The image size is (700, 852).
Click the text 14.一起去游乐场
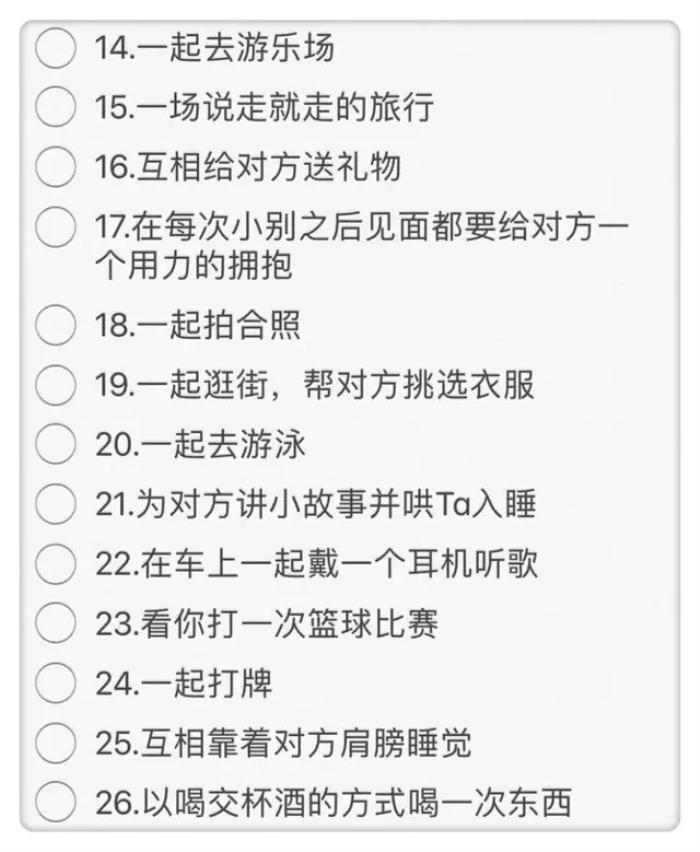point(214,47)
